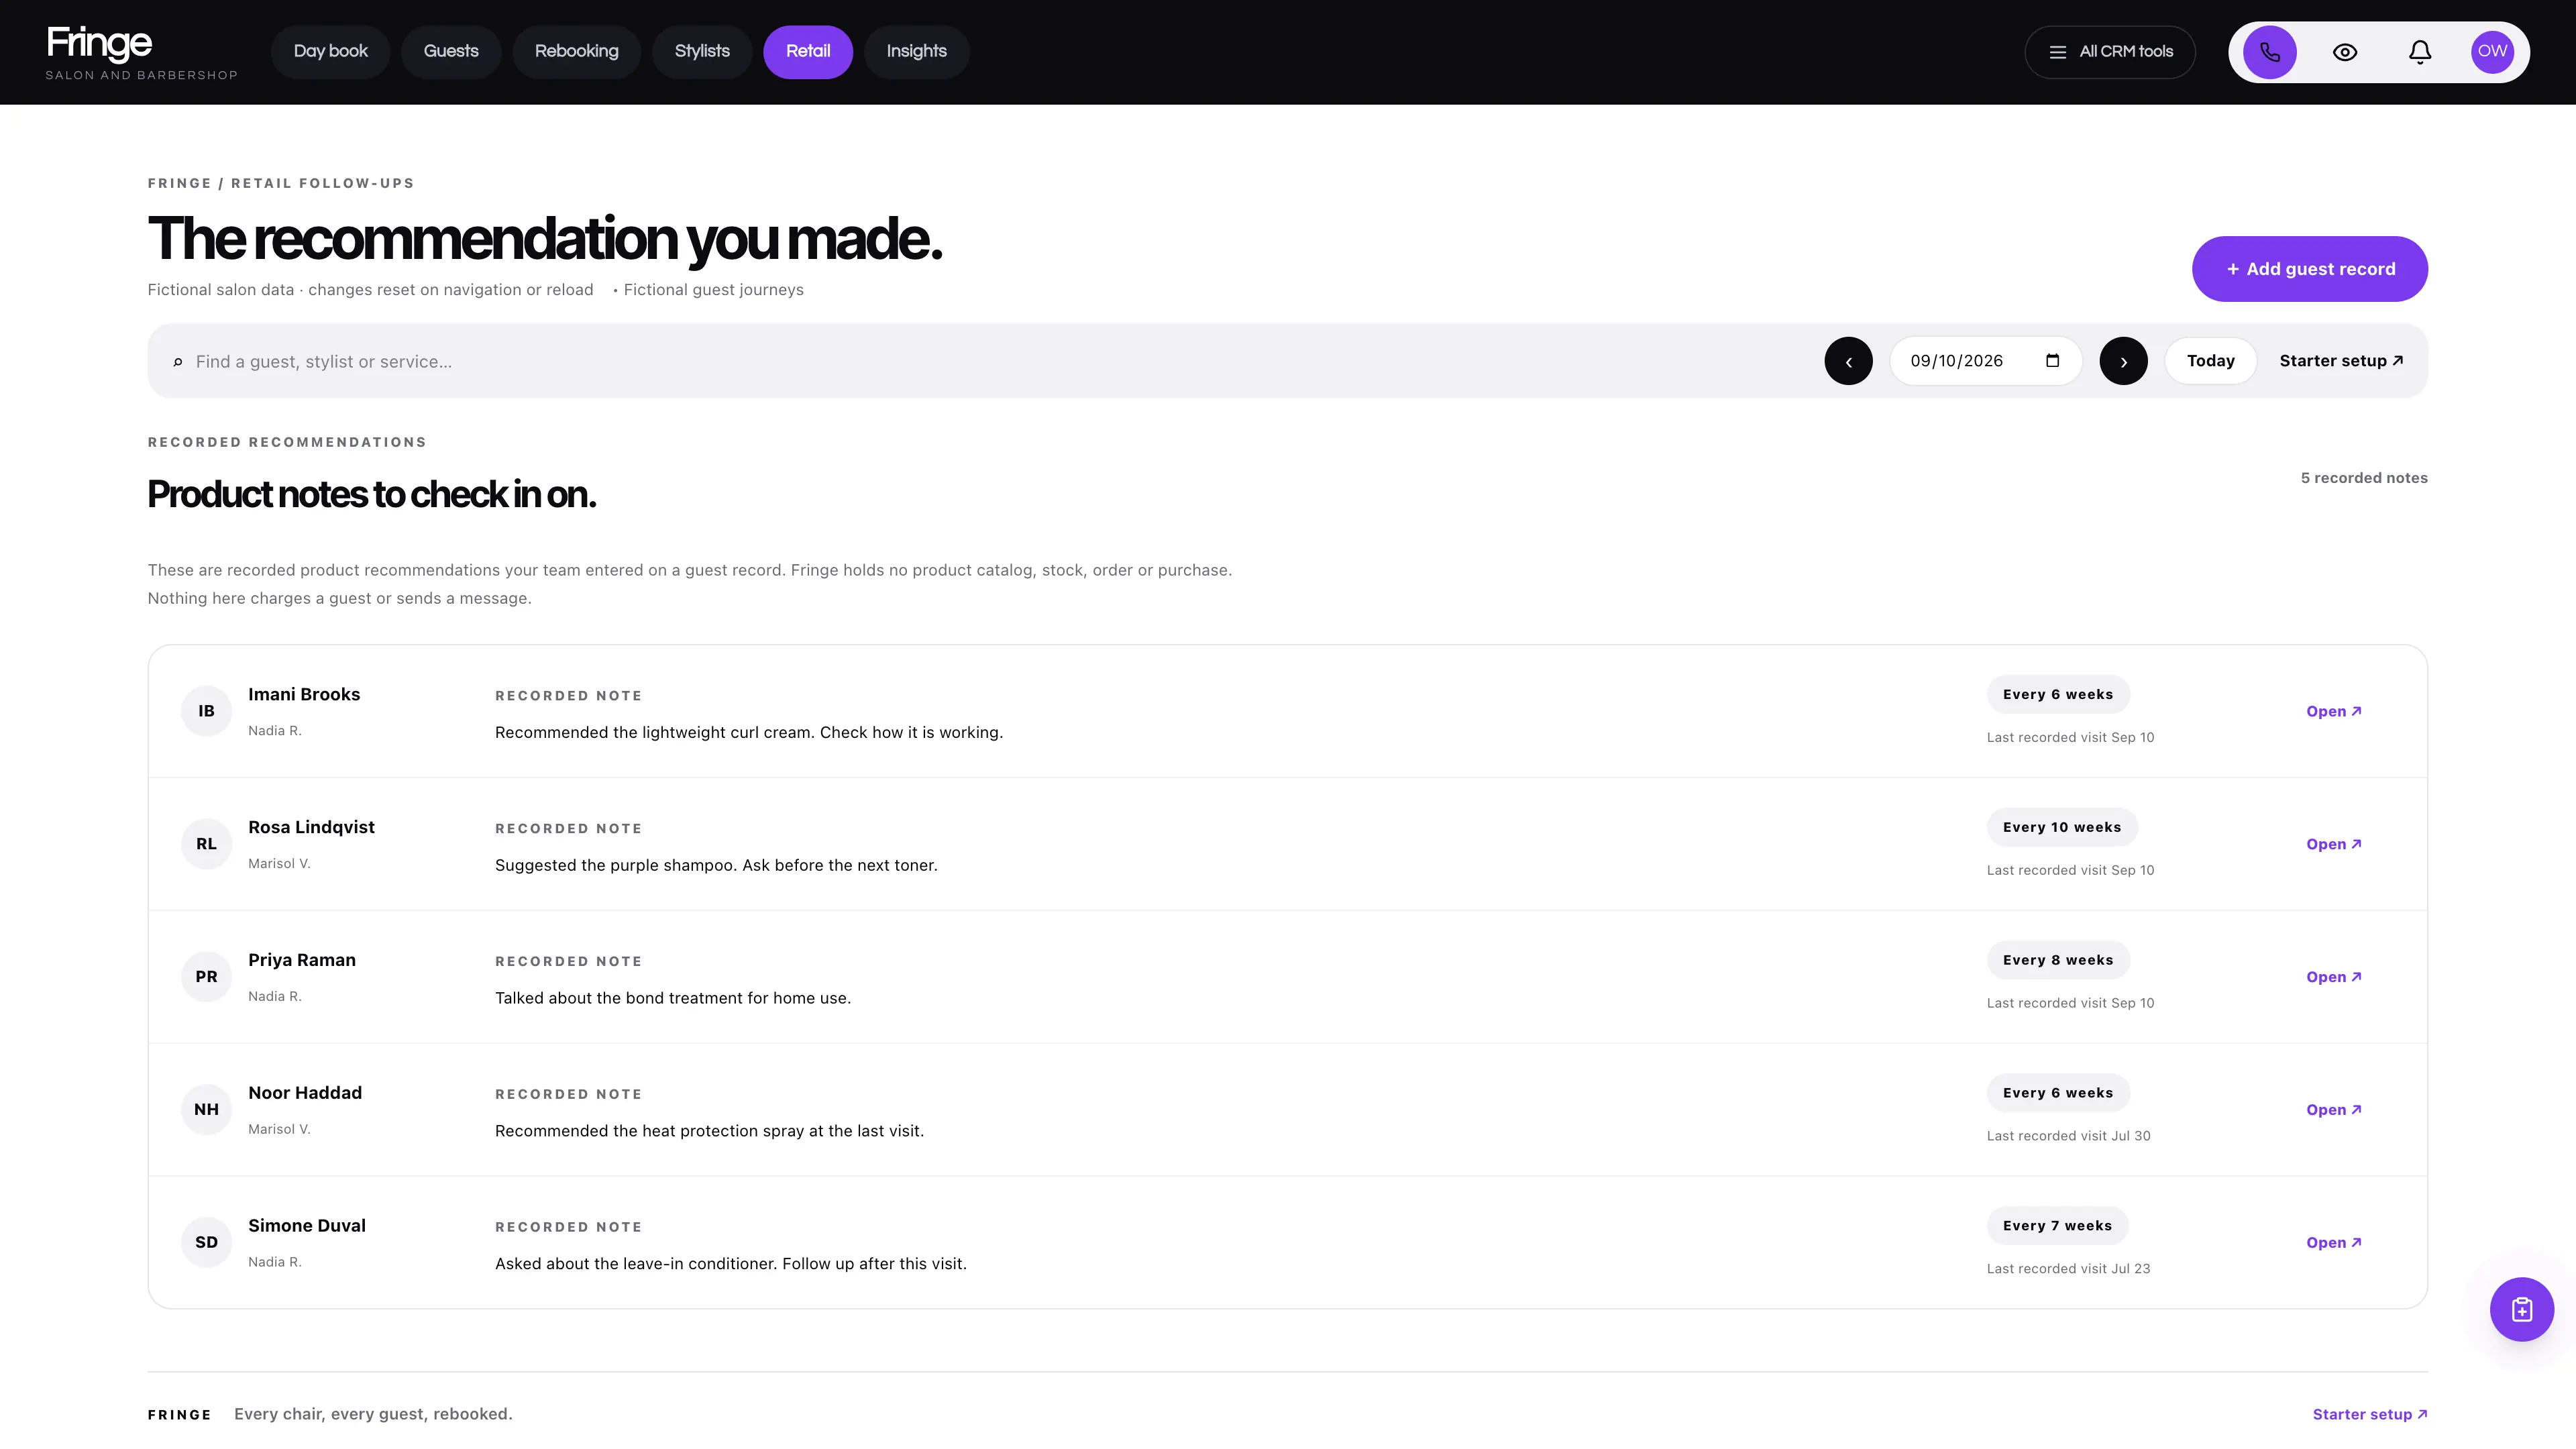
Task: View the Insights tab
Action: [916, 52]
